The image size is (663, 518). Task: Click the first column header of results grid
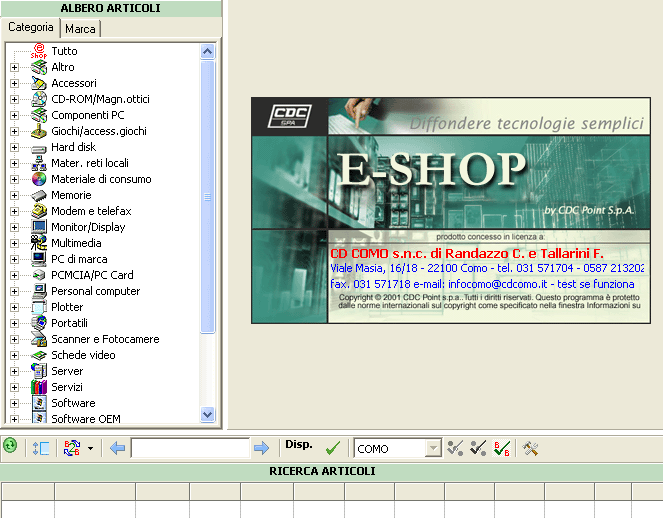(28, 492)
